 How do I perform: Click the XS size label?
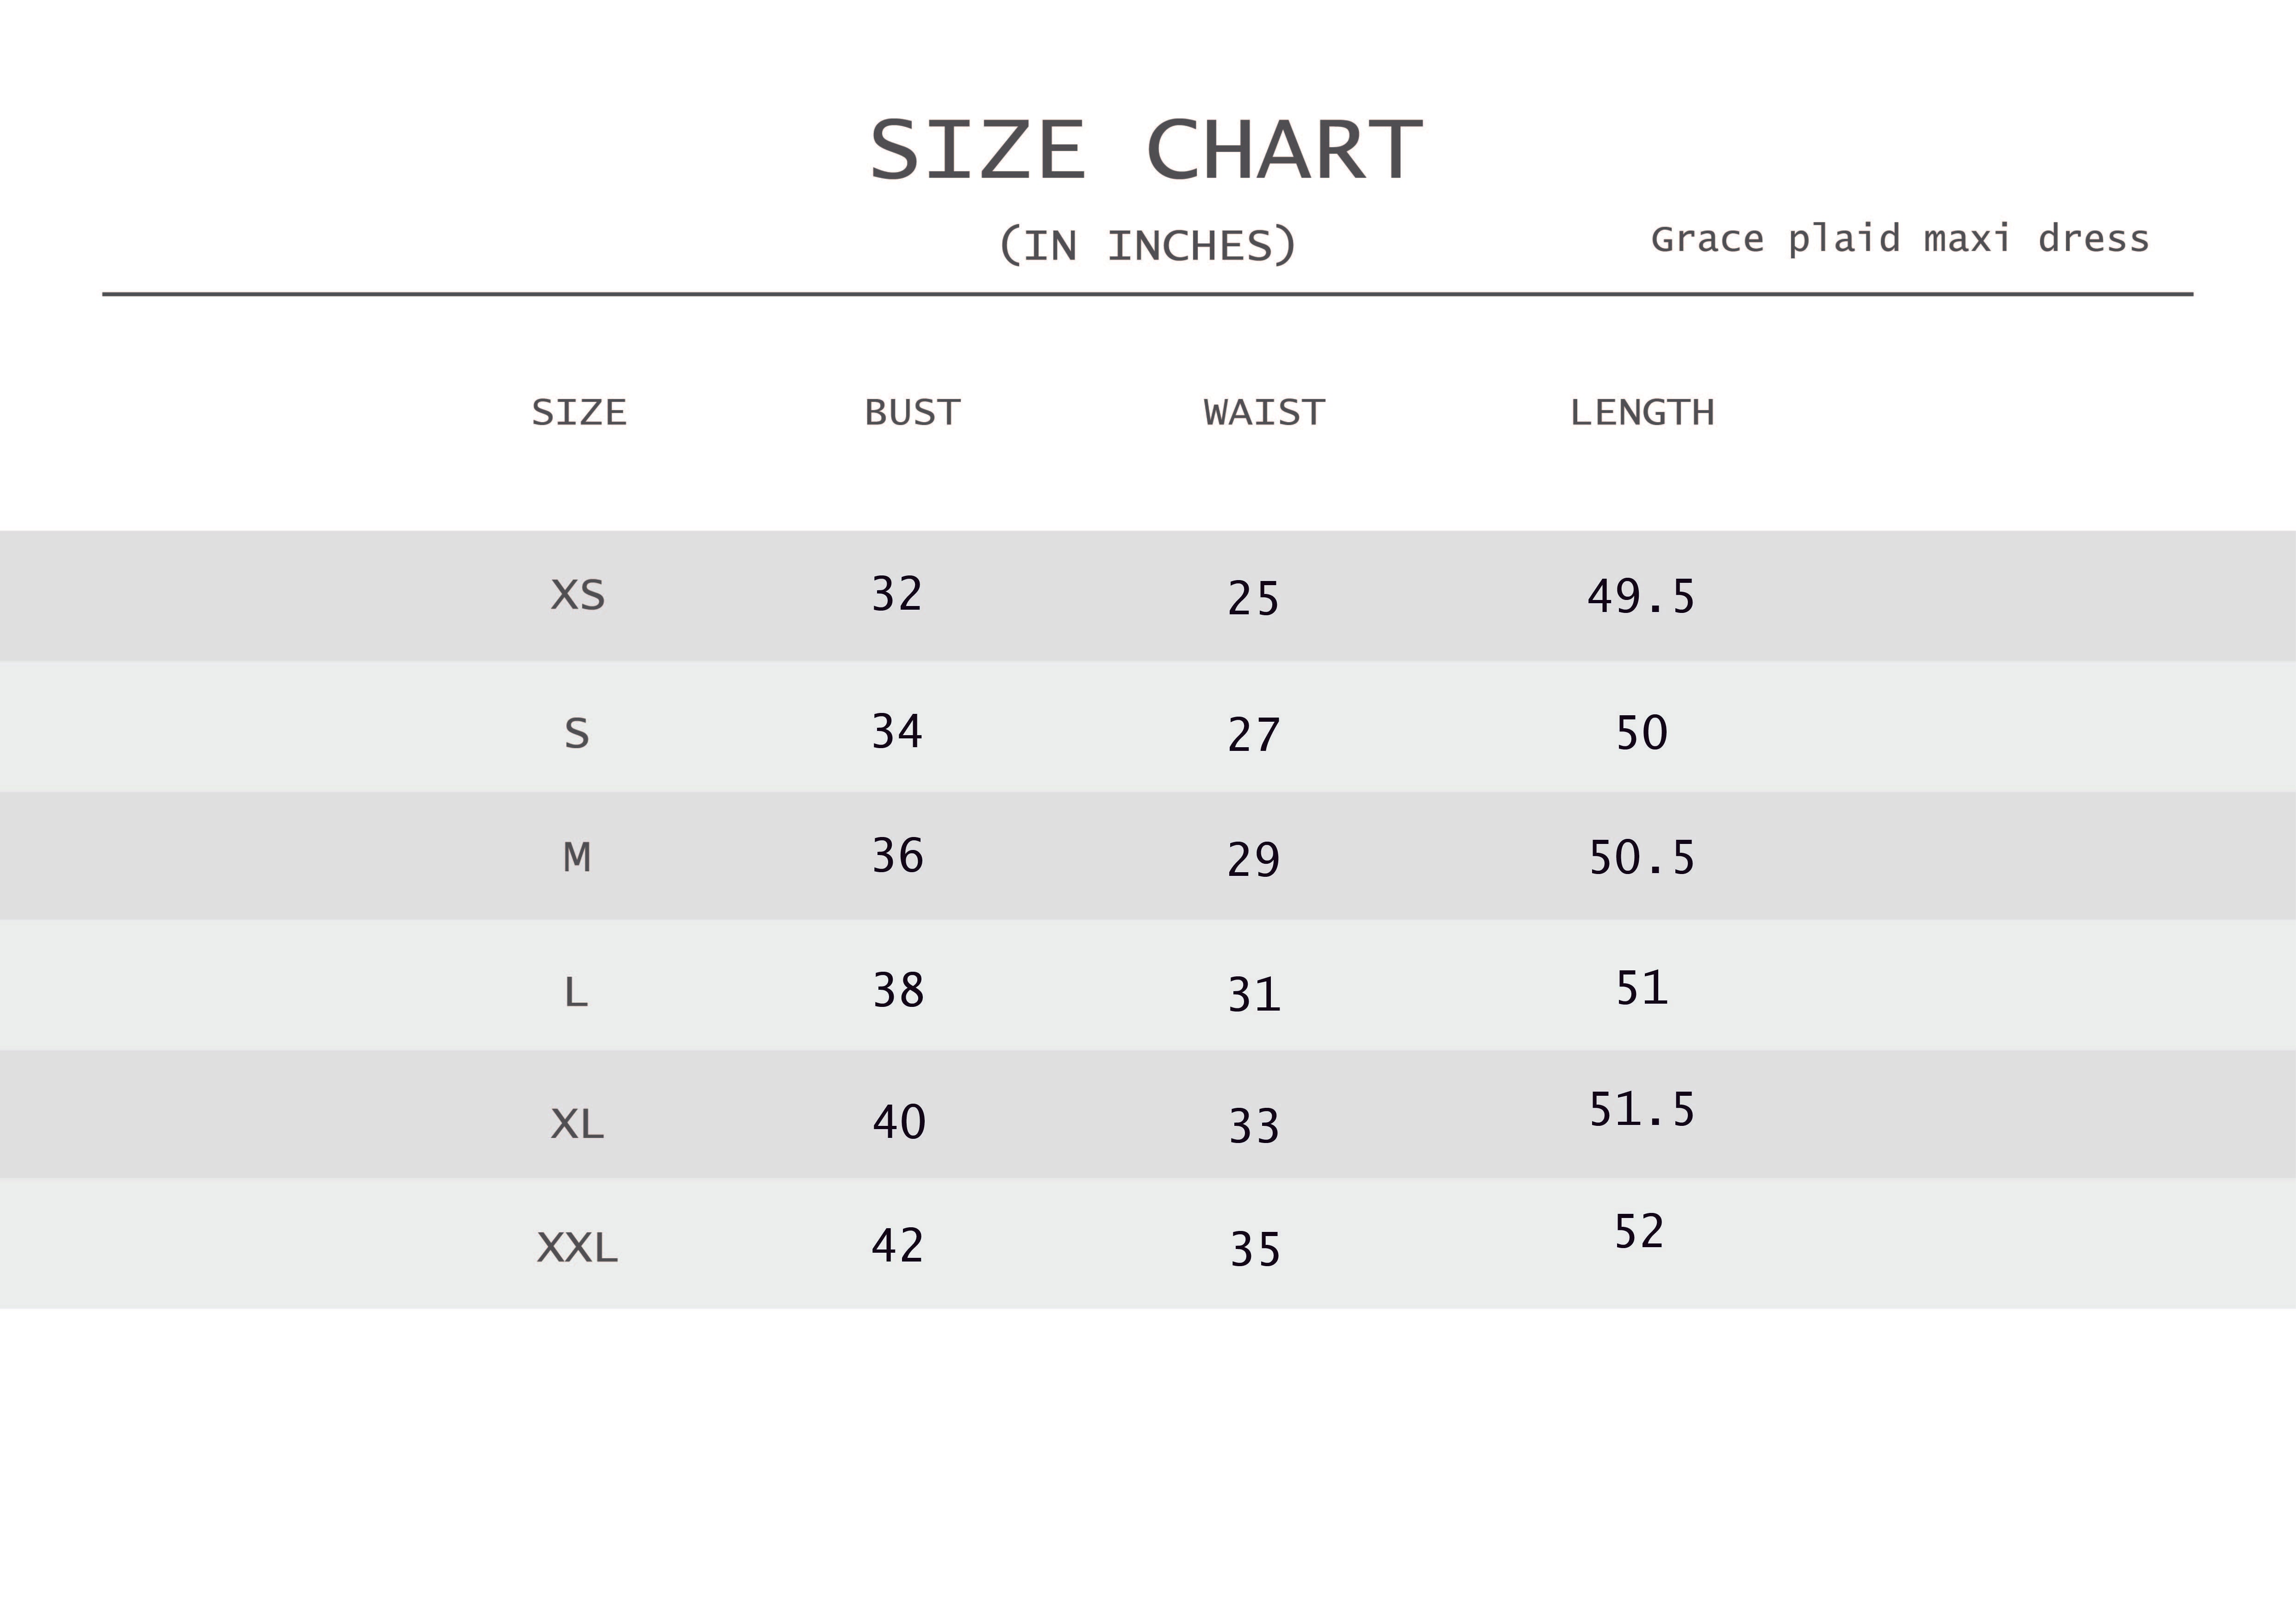[578, 596]
